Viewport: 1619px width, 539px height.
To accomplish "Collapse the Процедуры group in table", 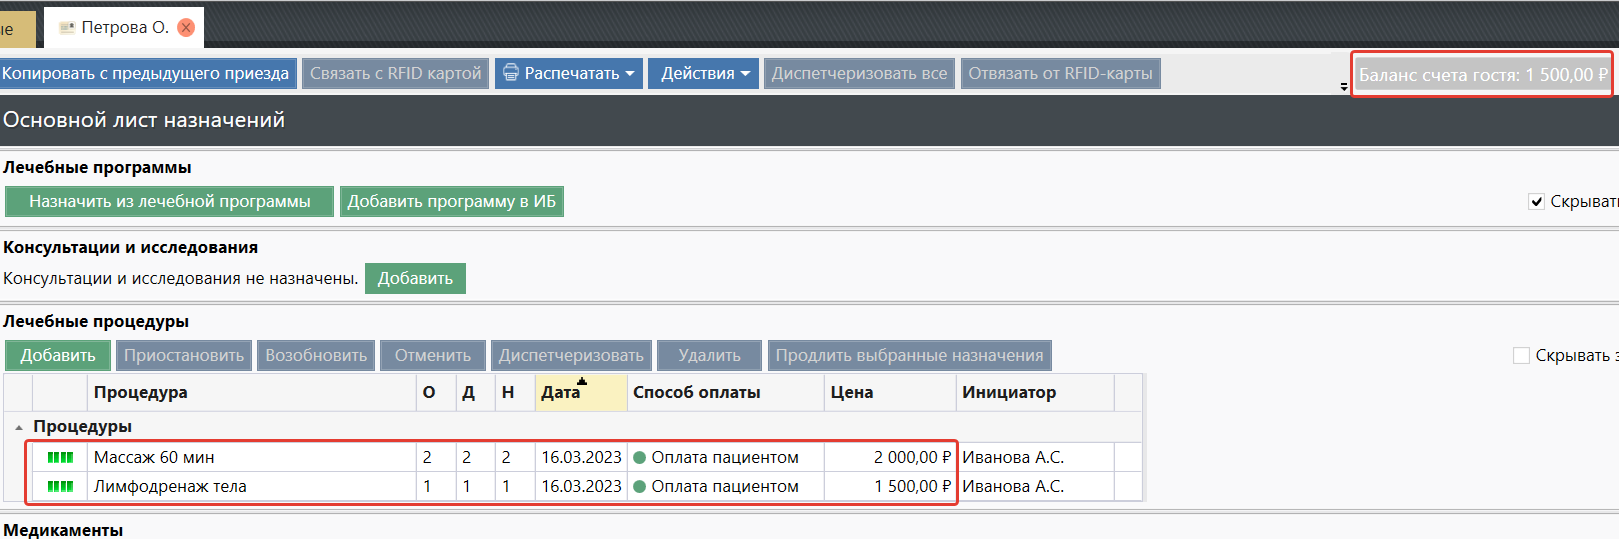I will pyautogui.click(x=19, y=427).
